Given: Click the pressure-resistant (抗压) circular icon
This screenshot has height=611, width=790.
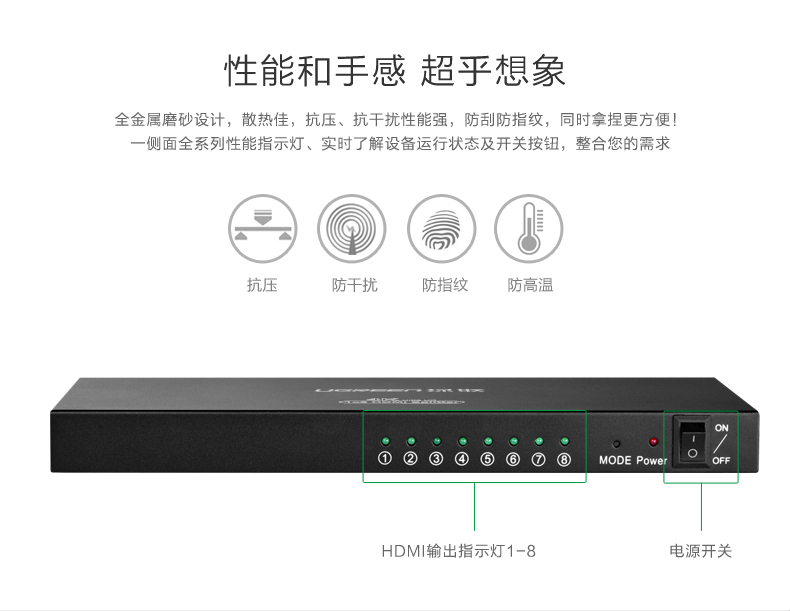Looking at the screenshot, I should click(x=262, y=229).
